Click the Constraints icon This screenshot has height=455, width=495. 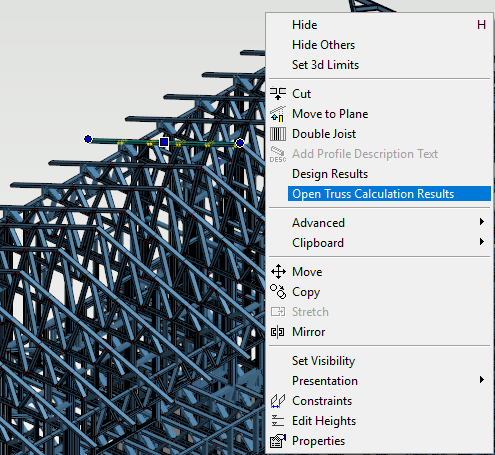[278, 401]
